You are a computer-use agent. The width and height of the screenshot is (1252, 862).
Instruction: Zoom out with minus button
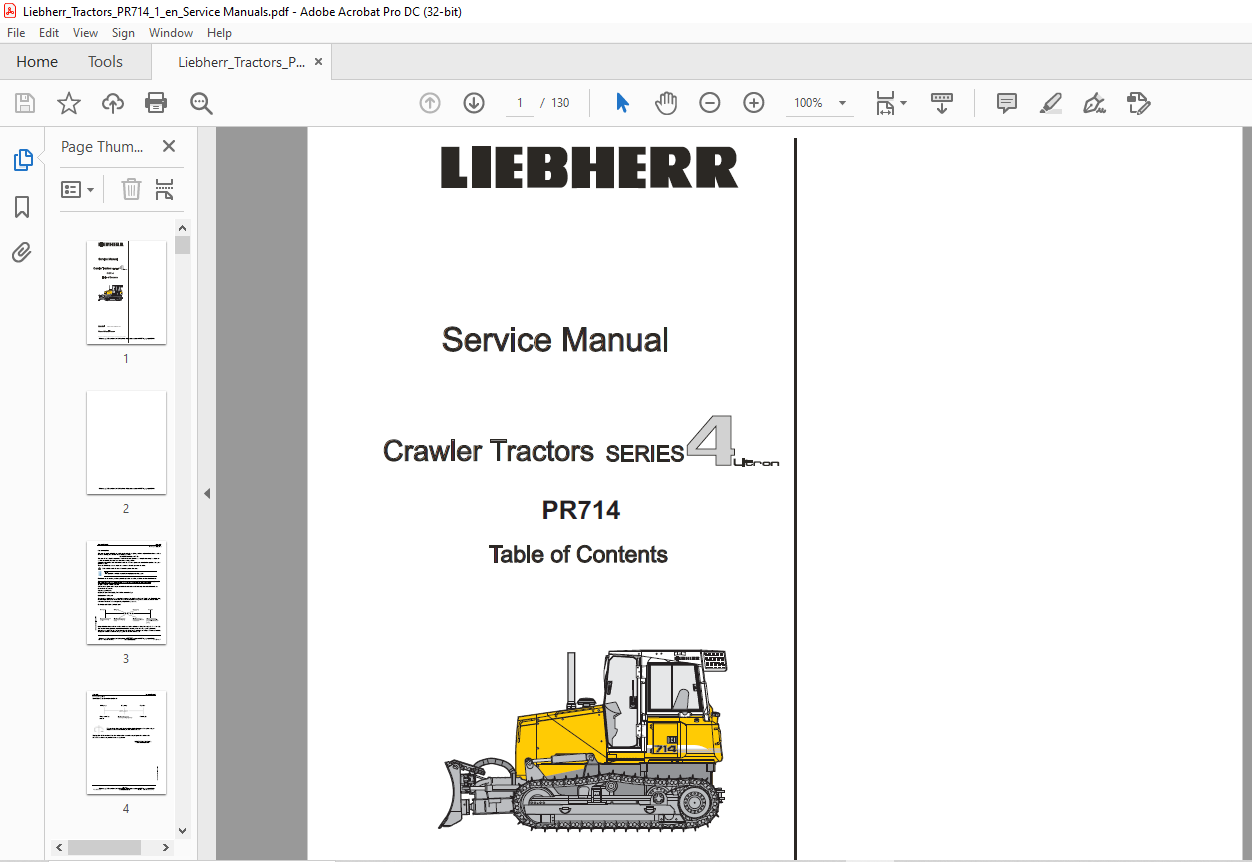click(x=710, y=103)
